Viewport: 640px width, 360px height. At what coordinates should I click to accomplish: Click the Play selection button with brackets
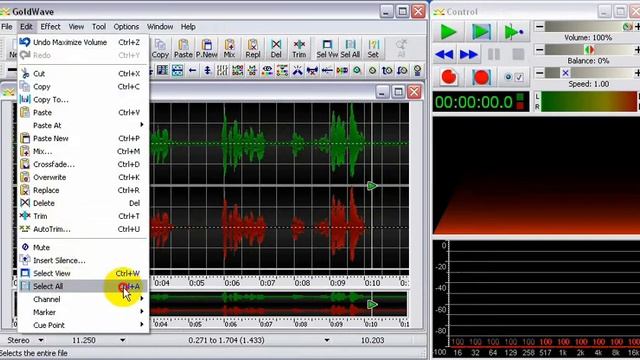481,32
